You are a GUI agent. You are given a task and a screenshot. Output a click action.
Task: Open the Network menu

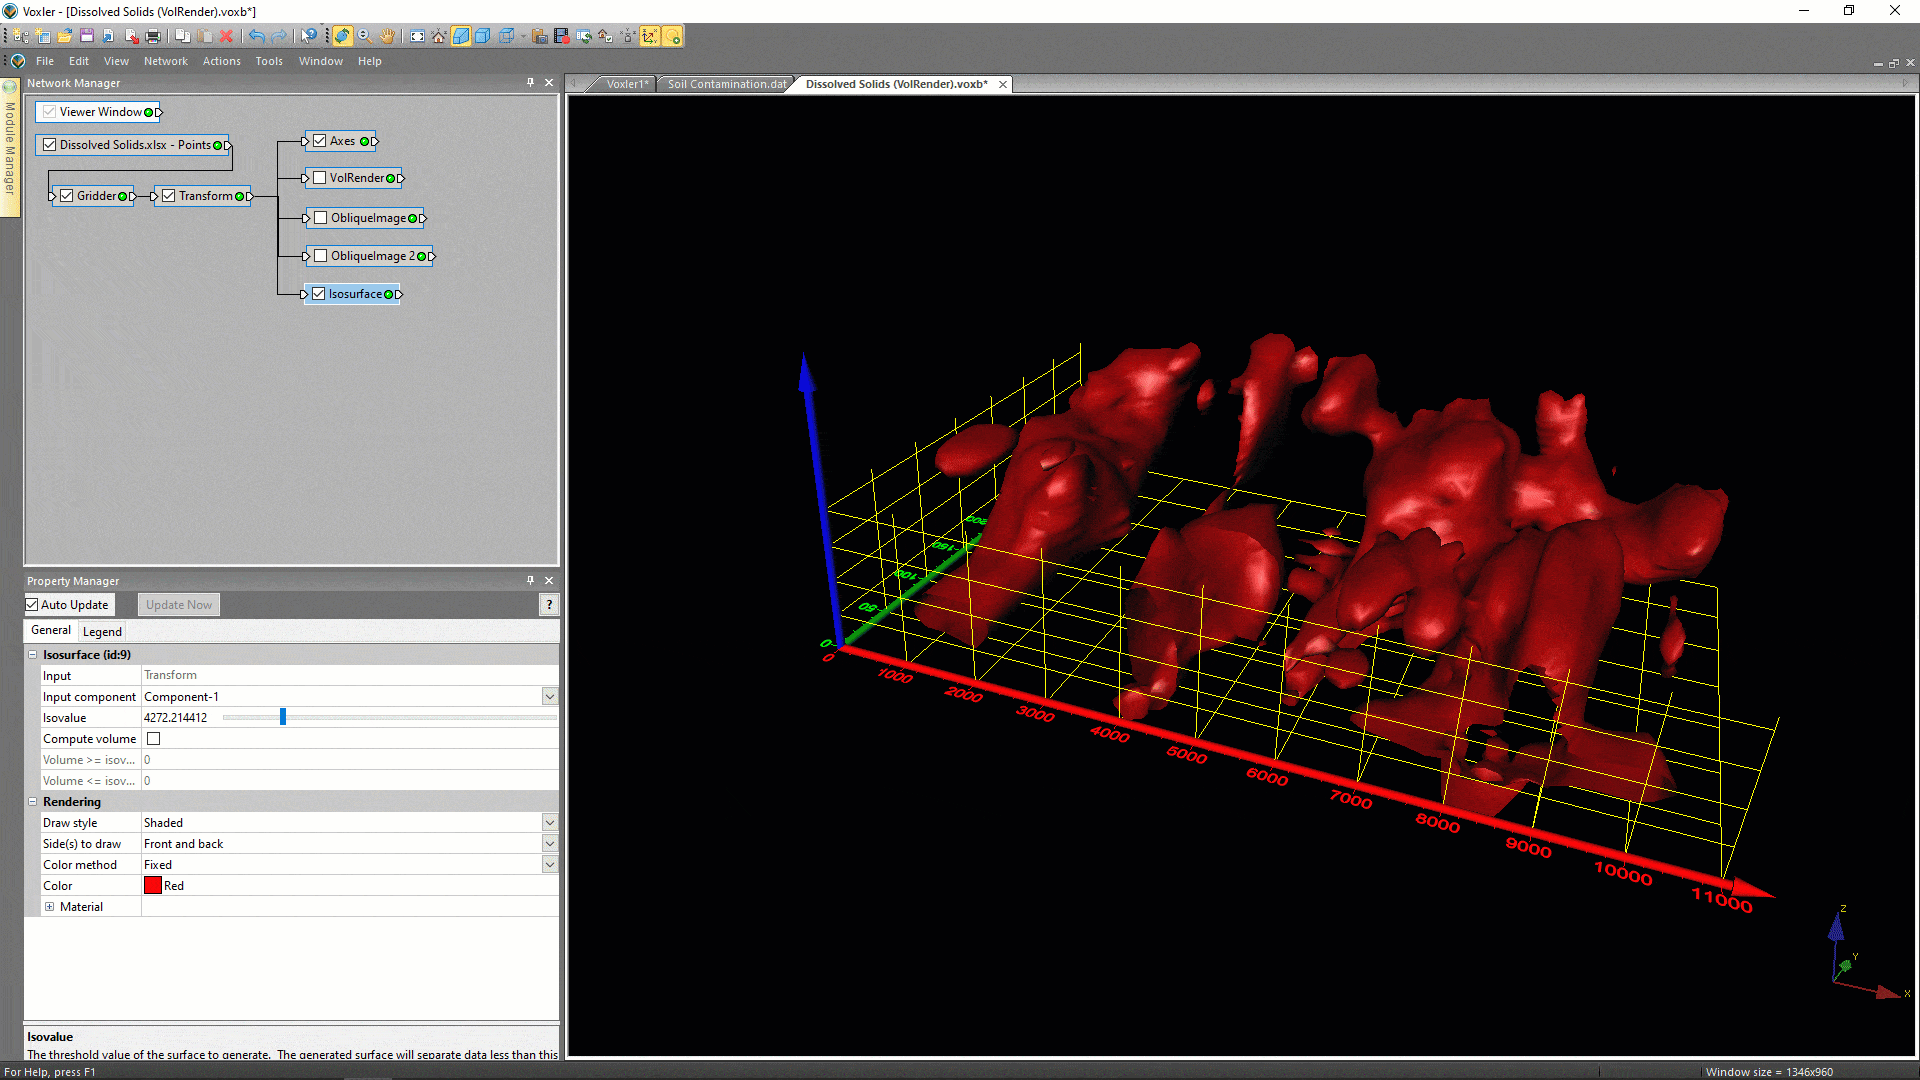point(165,61)
